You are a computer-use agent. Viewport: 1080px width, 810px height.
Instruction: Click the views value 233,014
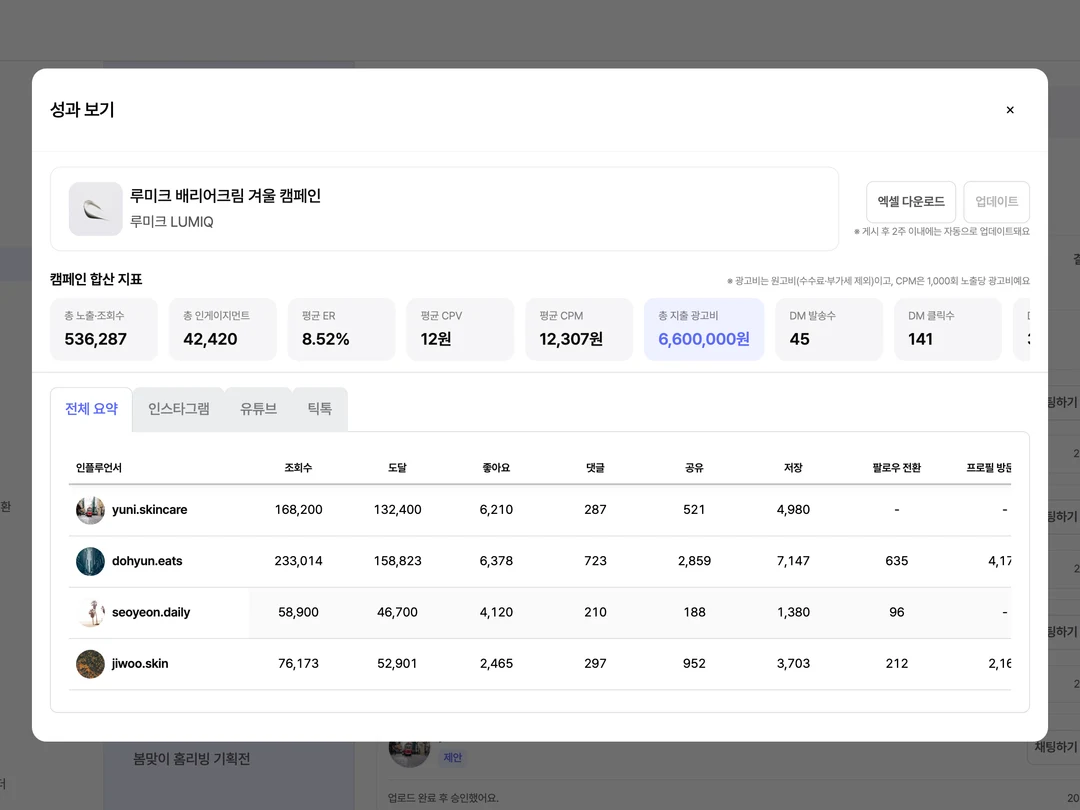pos(298,561)
